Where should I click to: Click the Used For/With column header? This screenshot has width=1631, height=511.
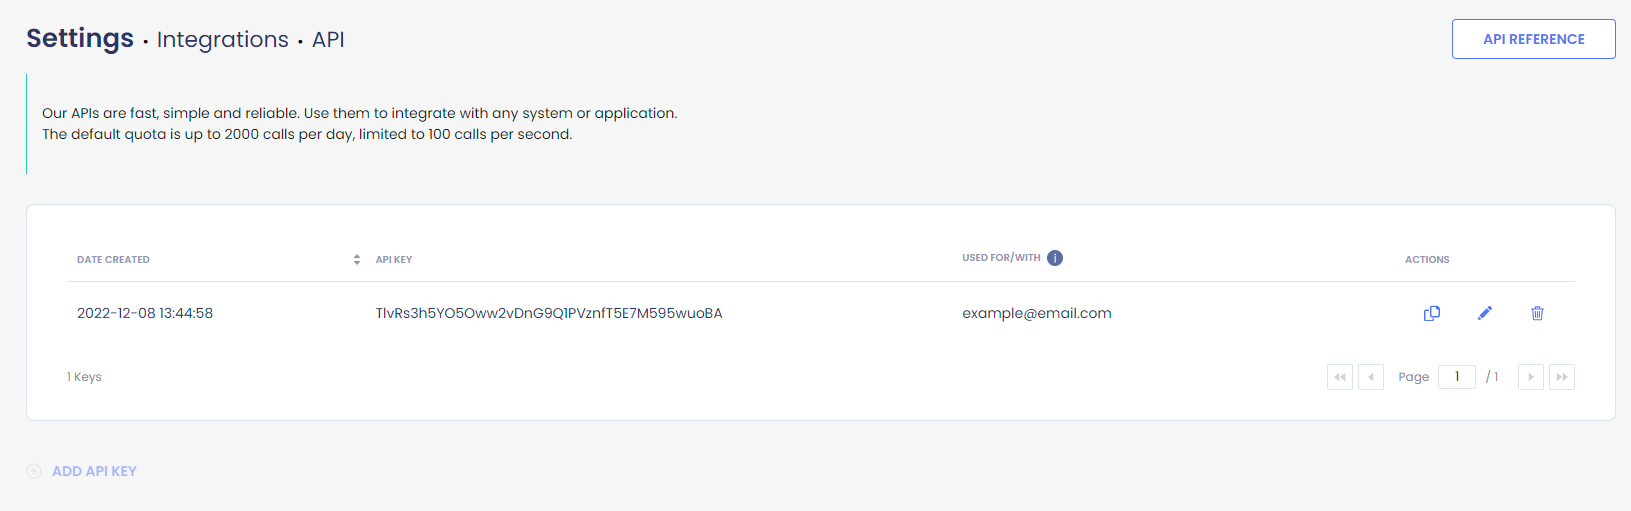[1001, 258]
